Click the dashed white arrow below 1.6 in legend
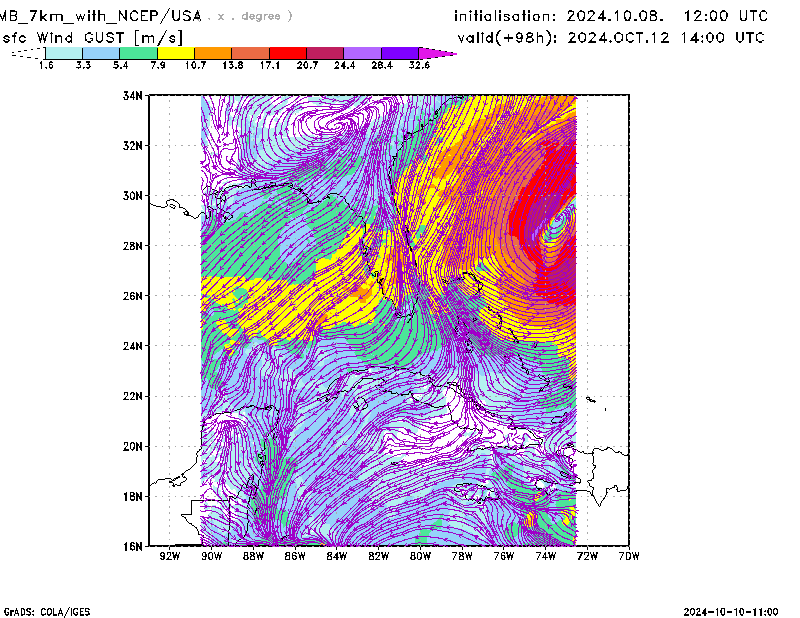Image resolution: width=800 pixels, height=618 pixels. [x=28, y=53]
